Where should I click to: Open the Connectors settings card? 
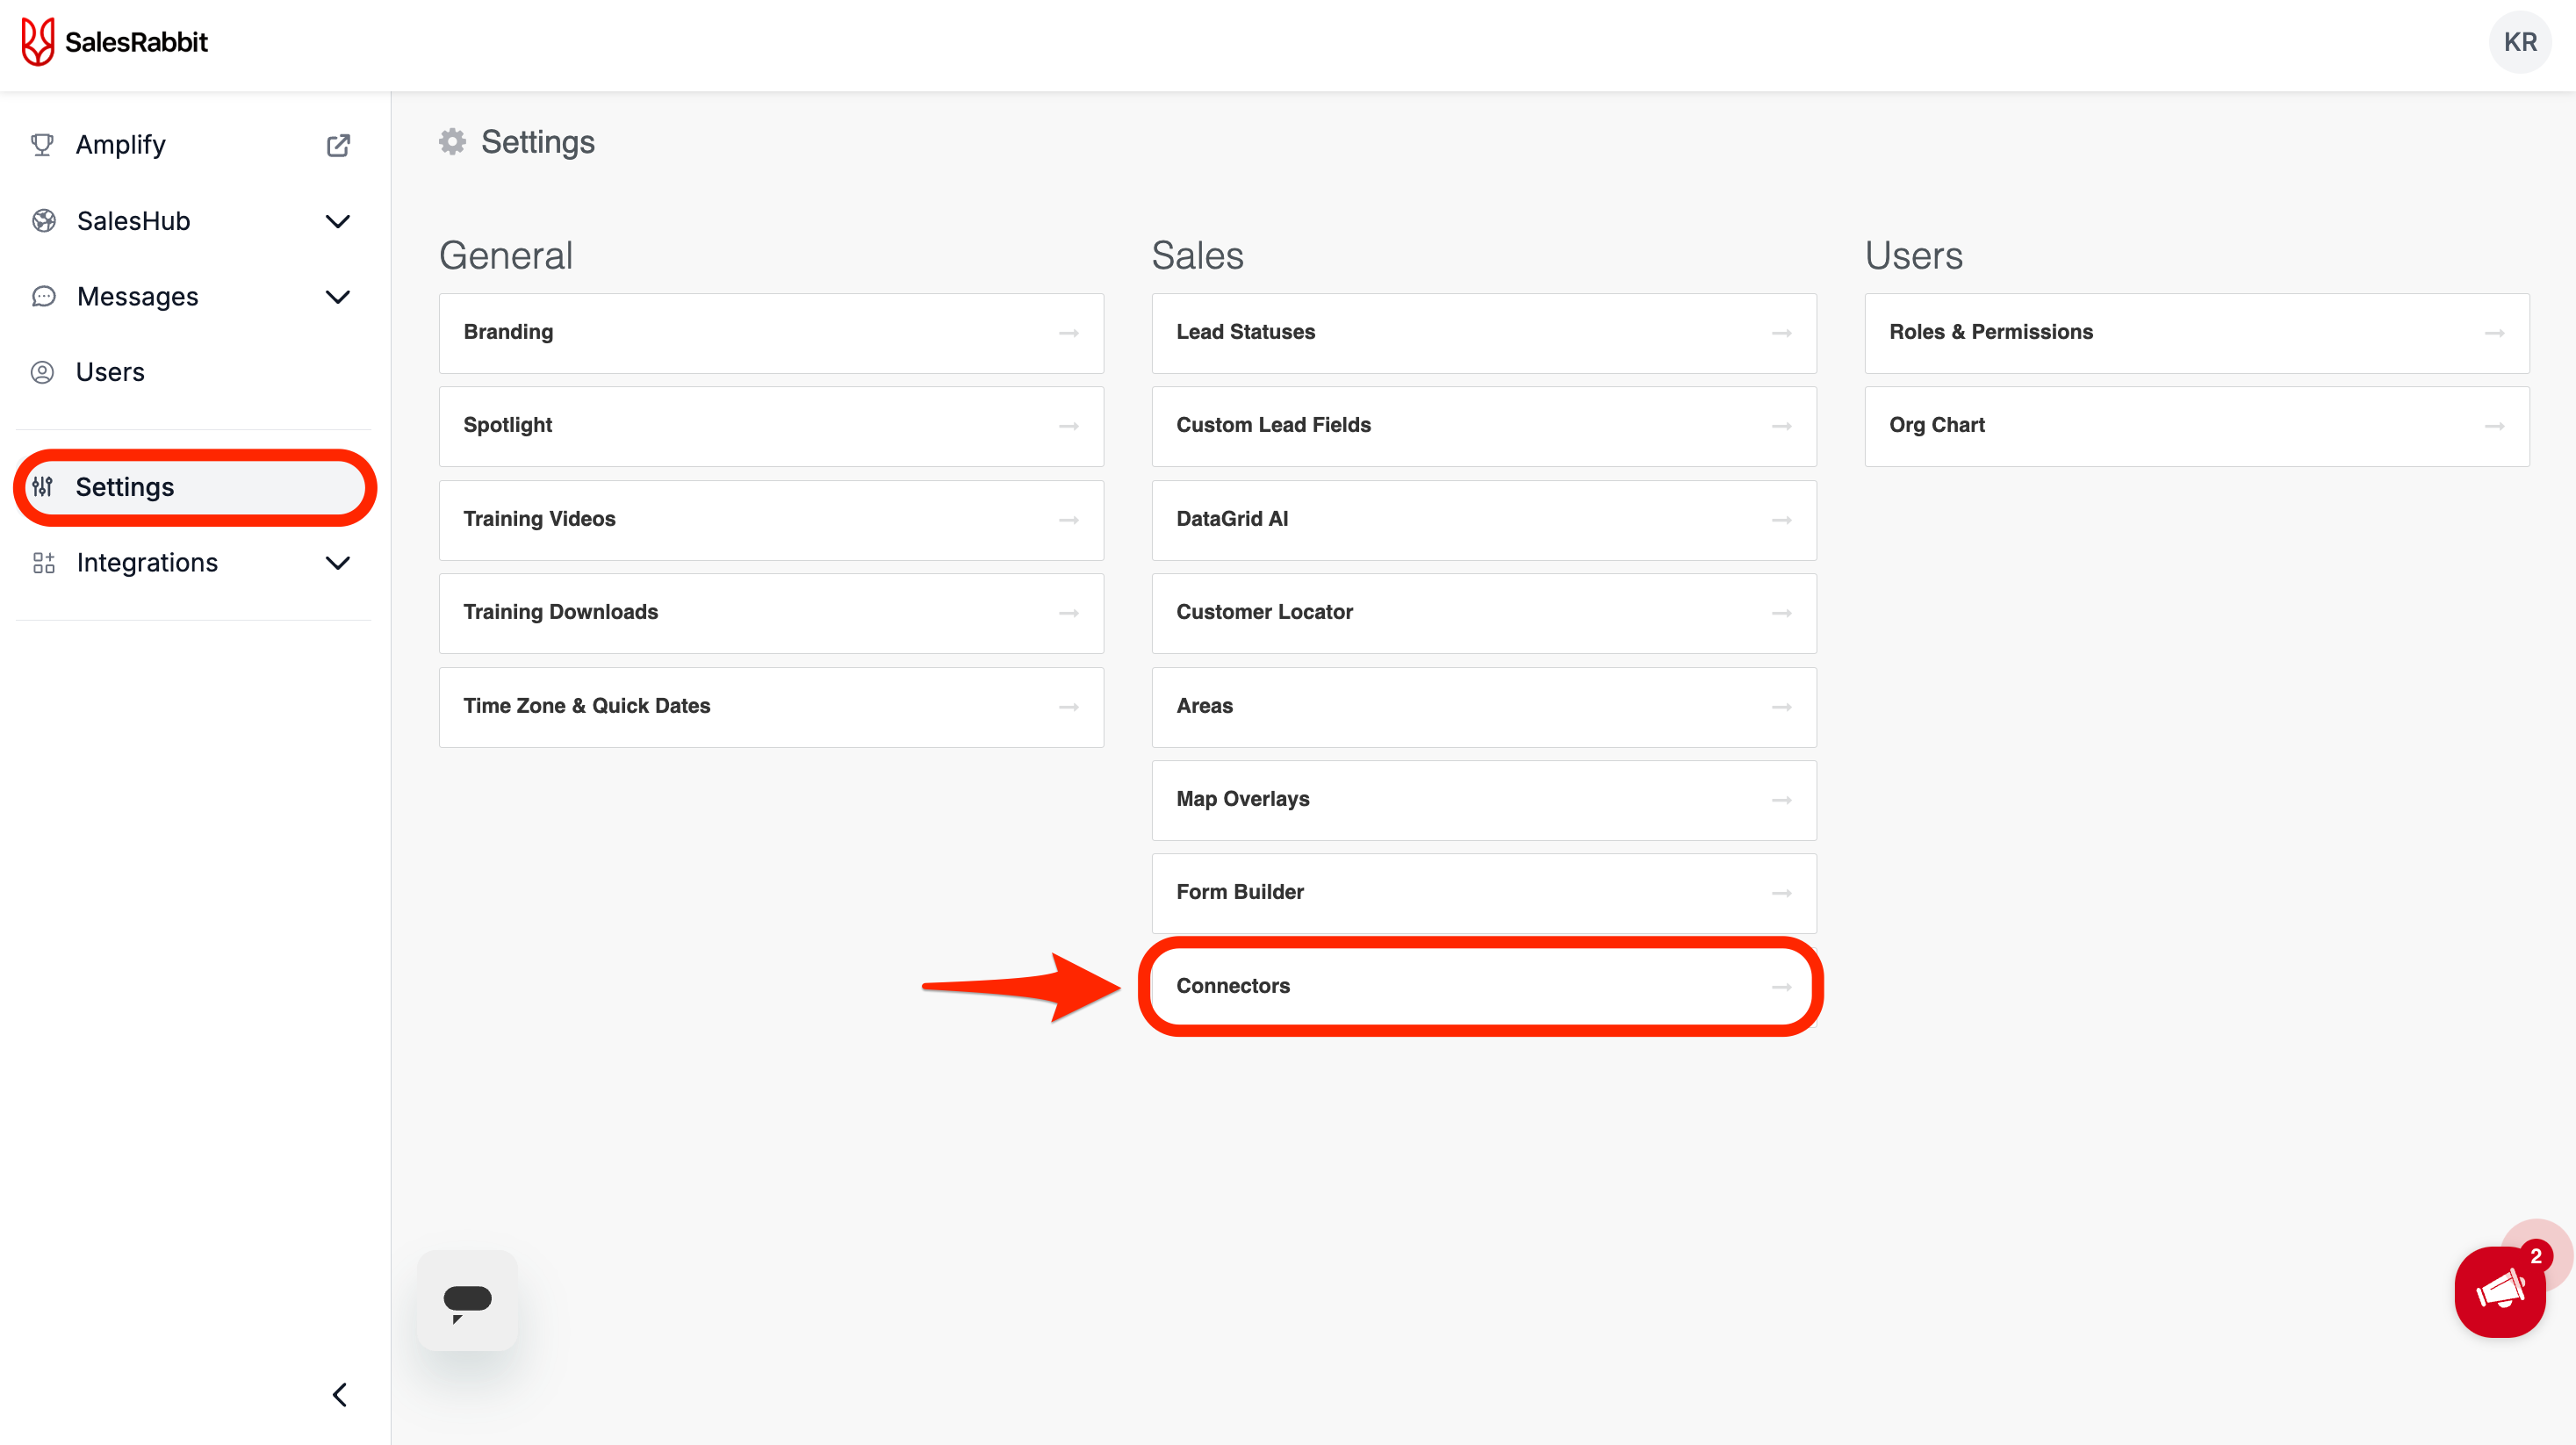[x=1482, y=986]
